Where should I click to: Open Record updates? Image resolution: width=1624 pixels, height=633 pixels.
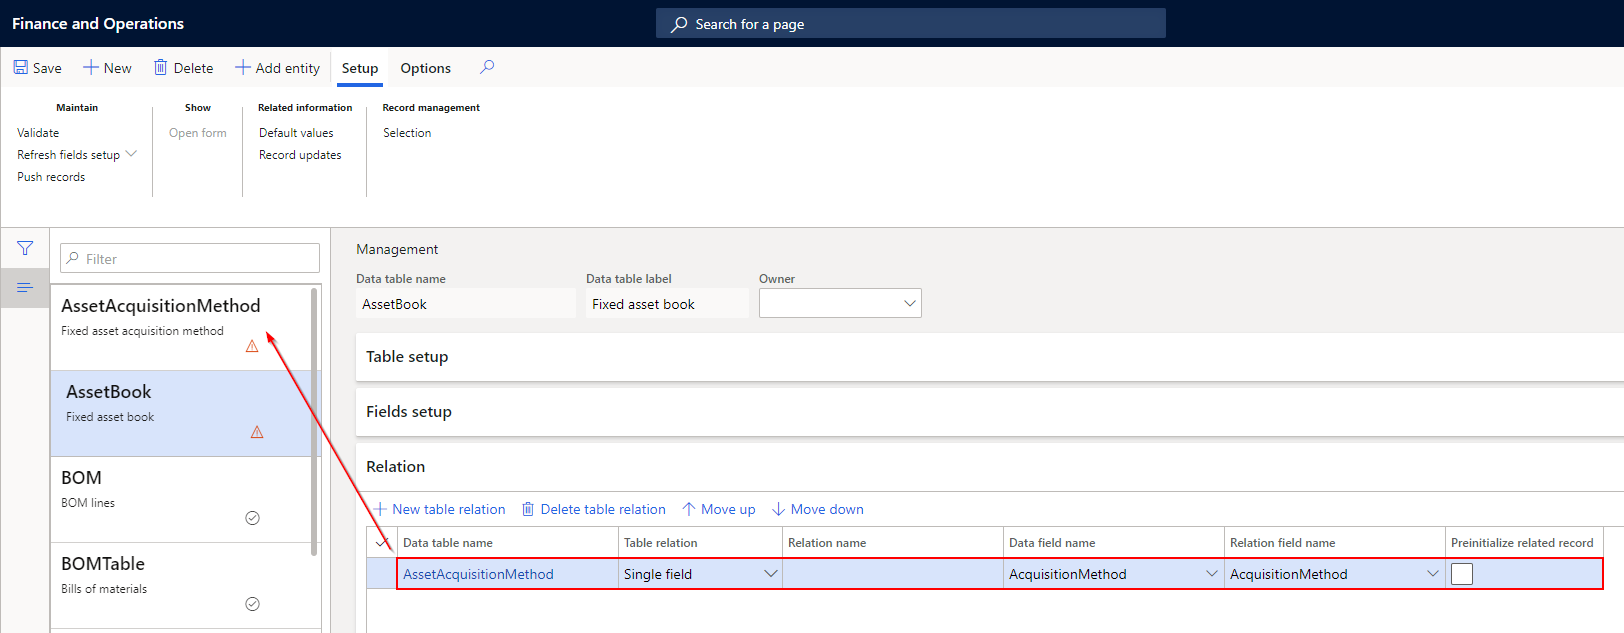tap(300, 155)
